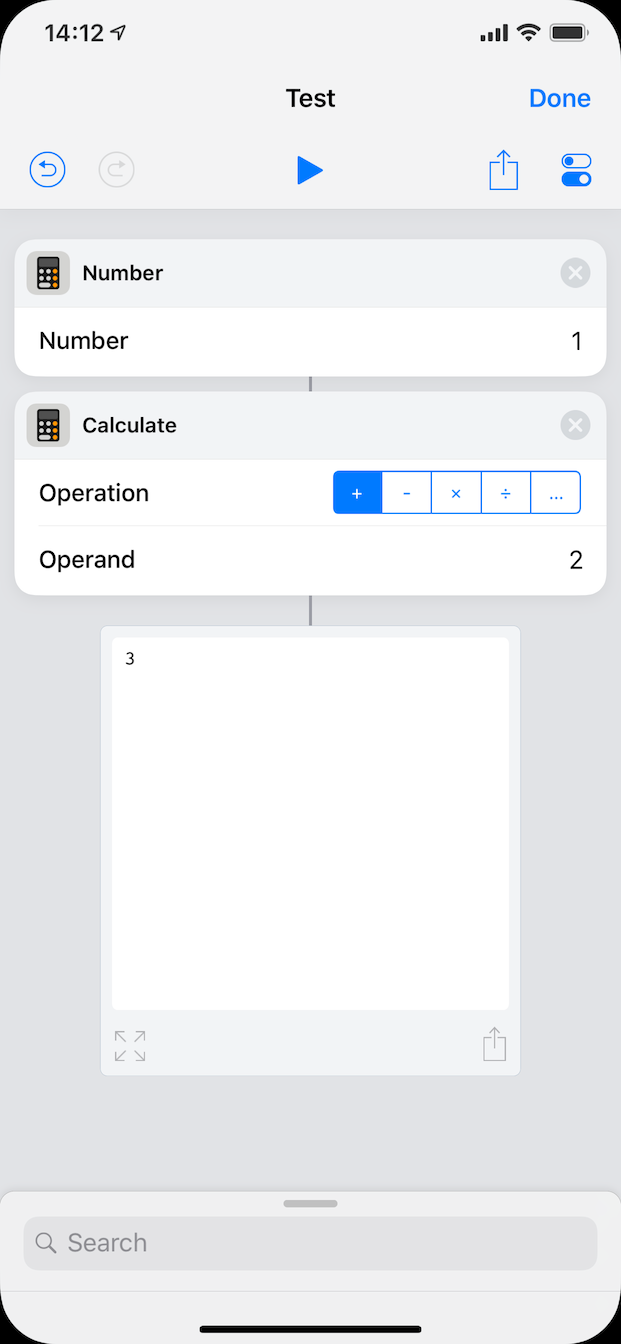621x1344 pixels.
Task: Select the divide operation
Action: pyautogui.click(x=506, y=493)
